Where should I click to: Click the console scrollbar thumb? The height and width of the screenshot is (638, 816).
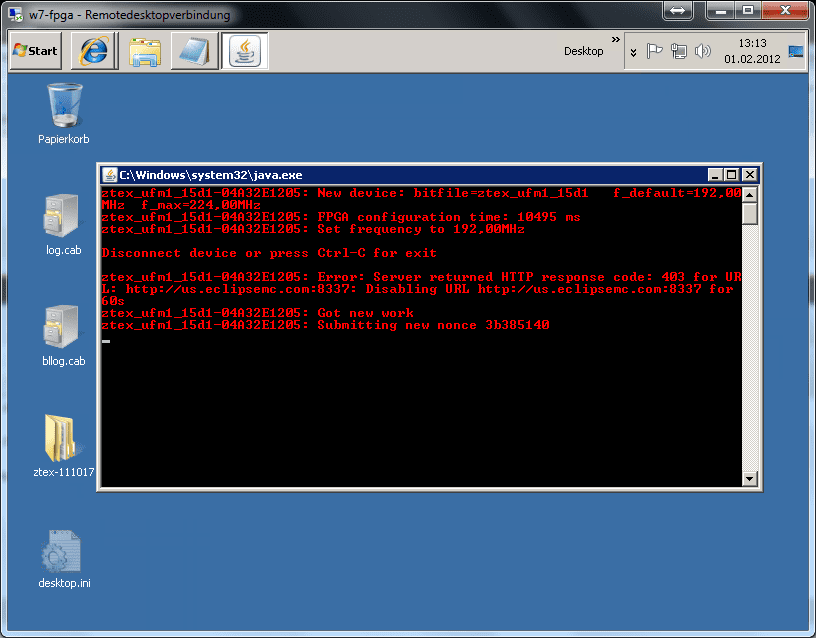coord(749,213)
